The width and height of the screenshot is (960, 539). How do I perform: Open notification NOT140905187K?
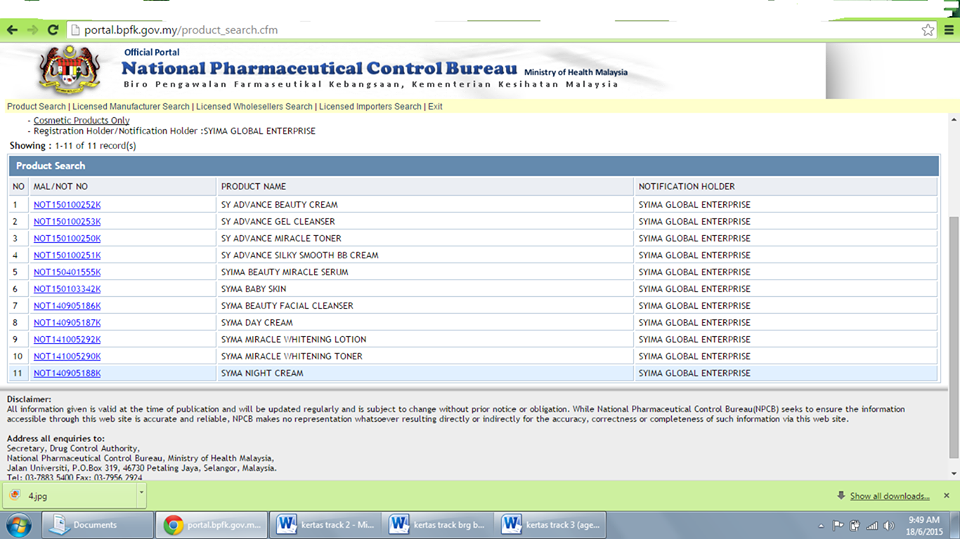click(x=67, y=323)
